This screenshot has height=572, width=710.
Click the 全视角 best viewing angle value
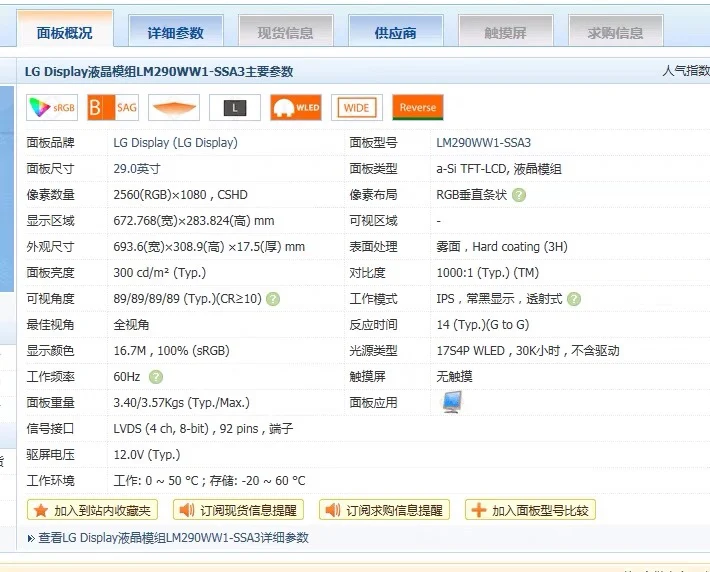(131, 325)
